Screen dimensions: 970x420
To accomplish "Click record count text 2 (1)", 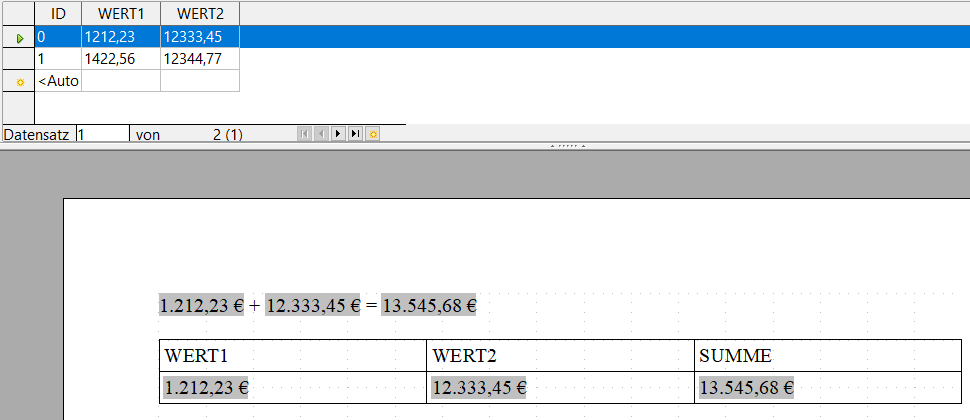I will coord(228,134).
